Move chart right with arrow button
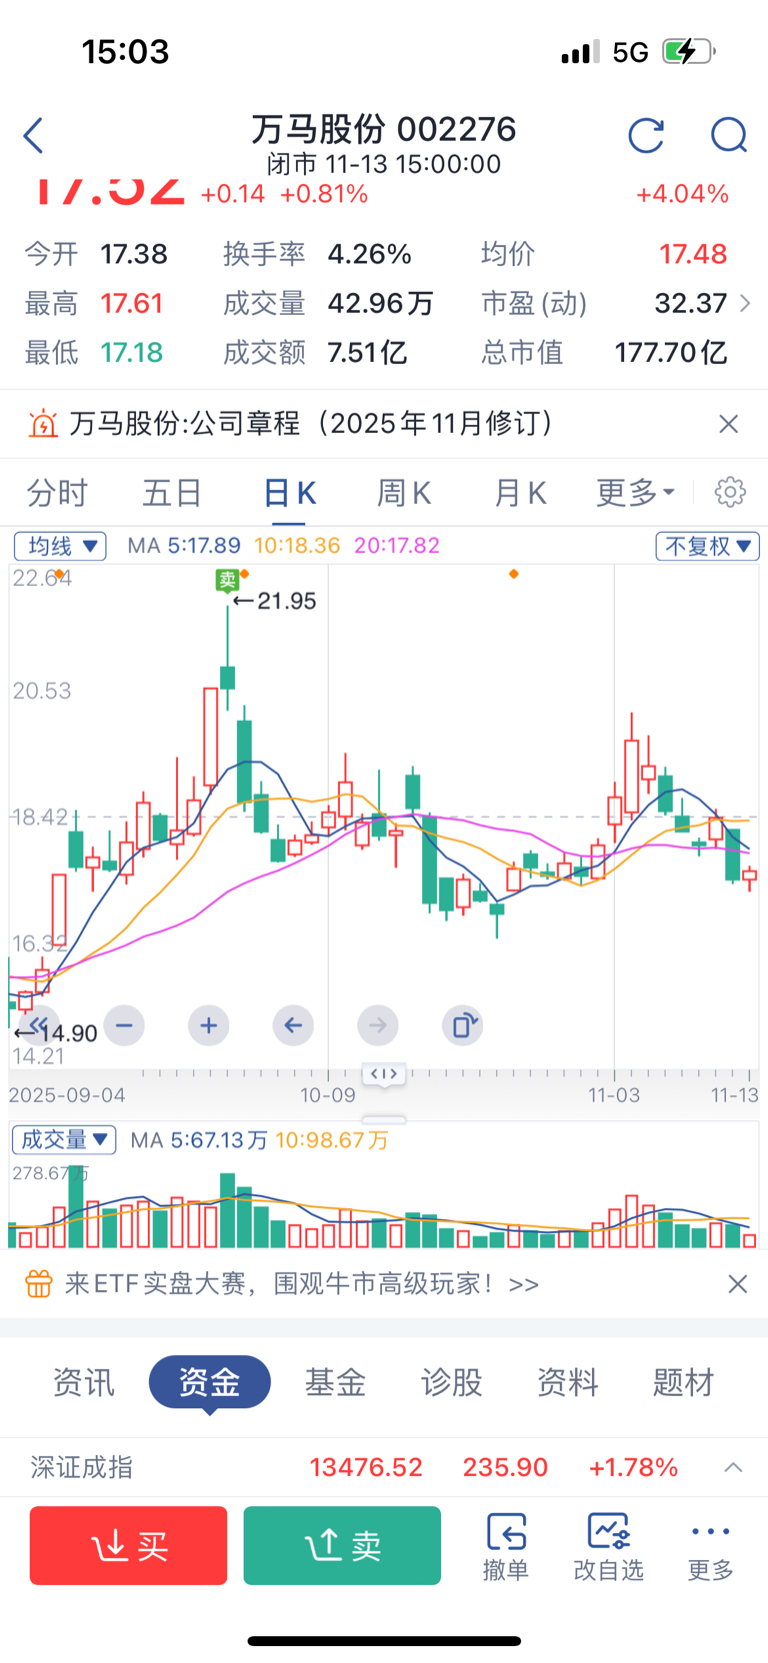The image size is (768, 1663). tap(378, 1025)
